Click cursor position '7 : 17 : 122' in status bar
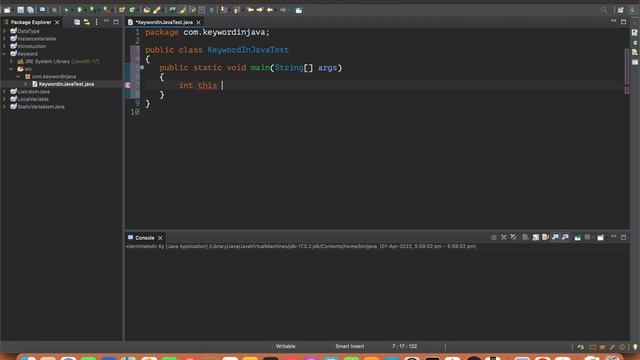Viewport: 640px width, 360px height. (x=404, y=346)
